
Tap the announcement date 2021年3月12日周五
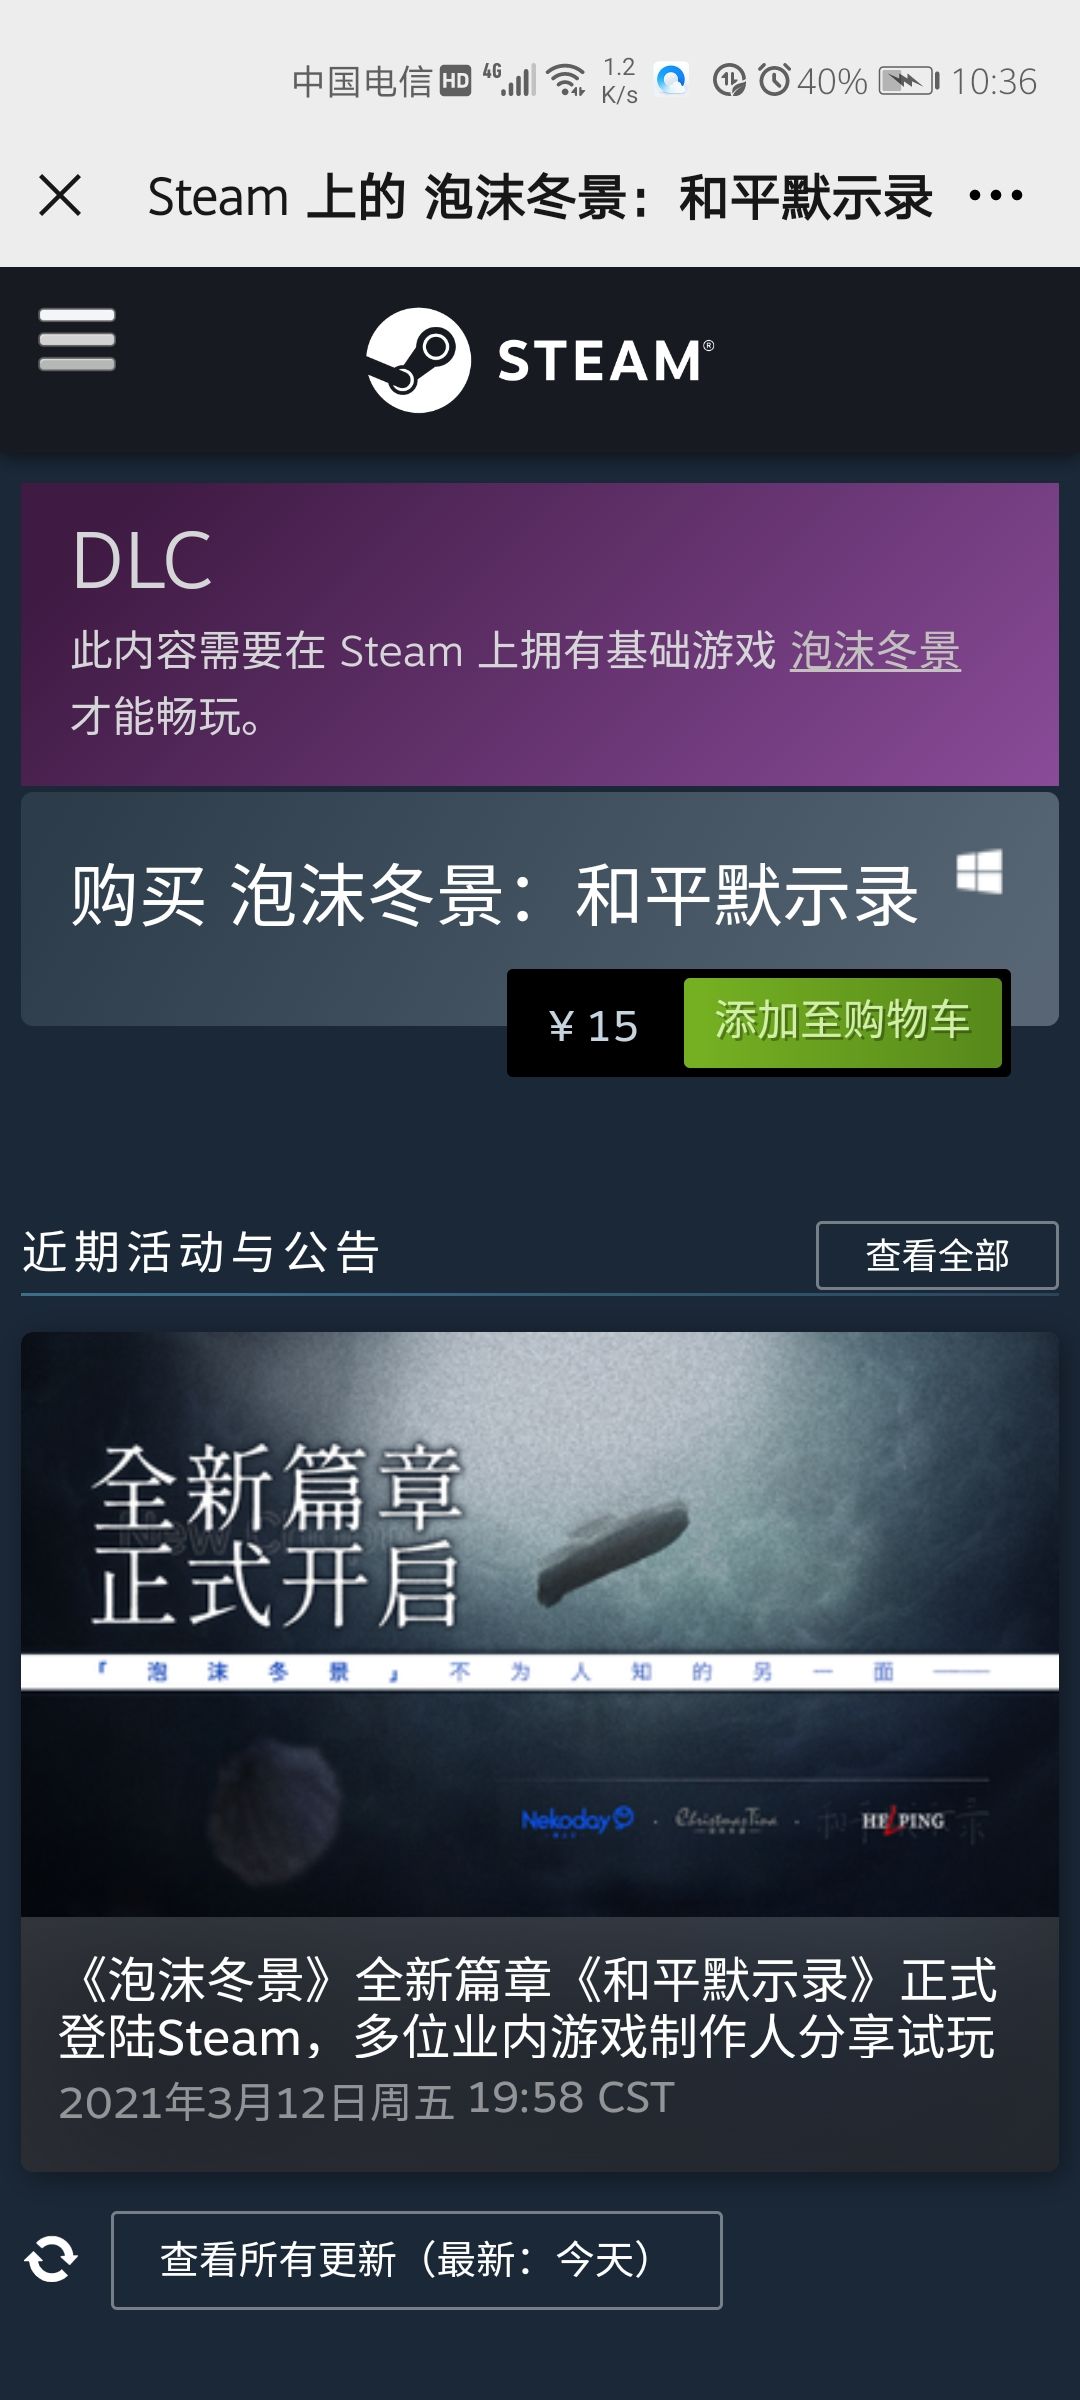[256, 2101]
